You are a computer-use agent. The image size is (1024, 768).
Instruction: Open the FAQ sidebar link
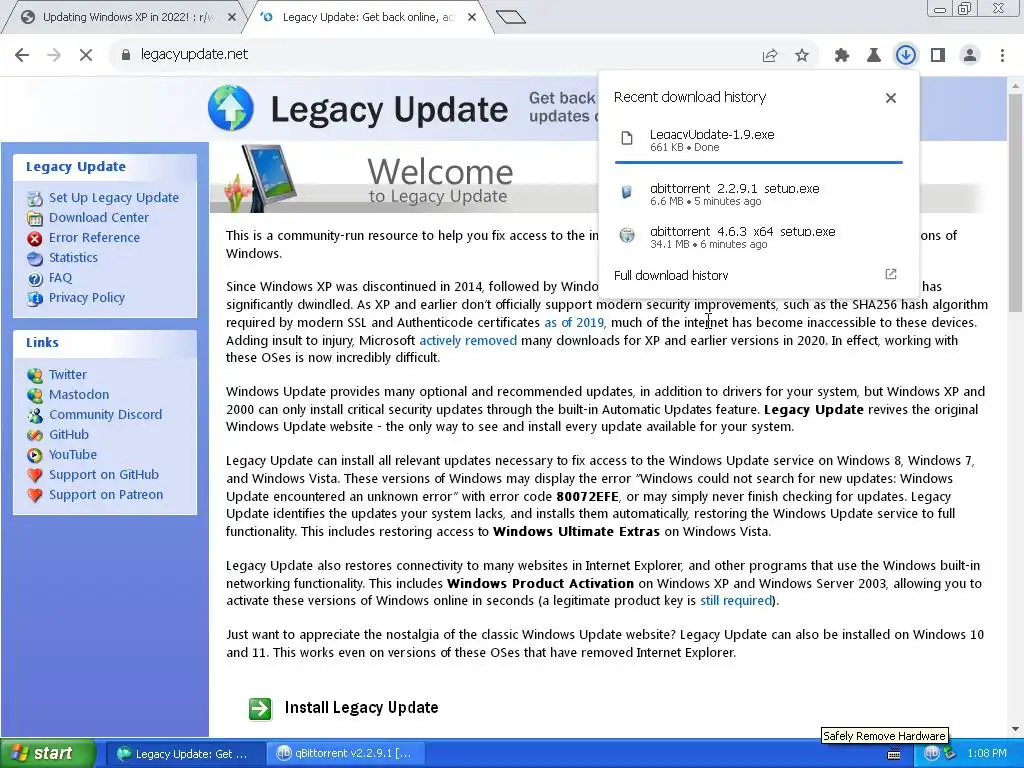[60, 278]
